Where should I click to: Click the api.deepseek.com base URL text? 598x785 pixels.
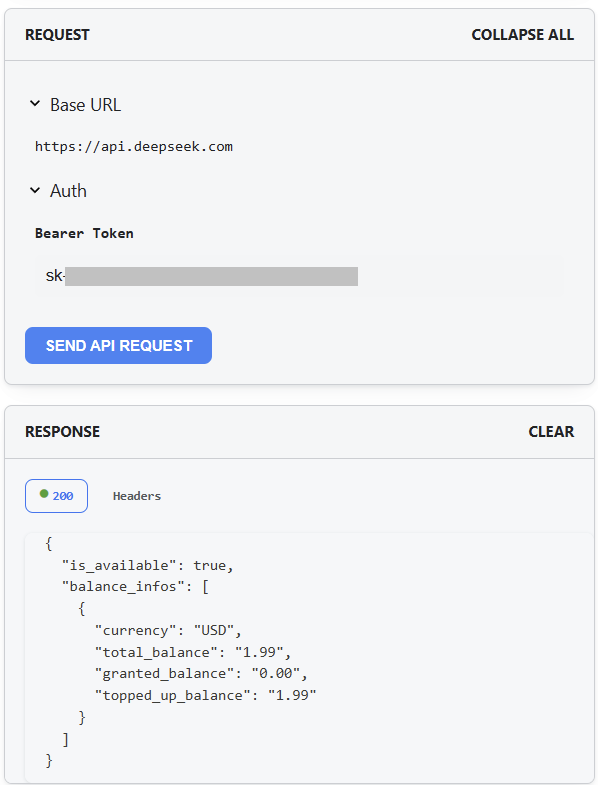click(134, 147)
